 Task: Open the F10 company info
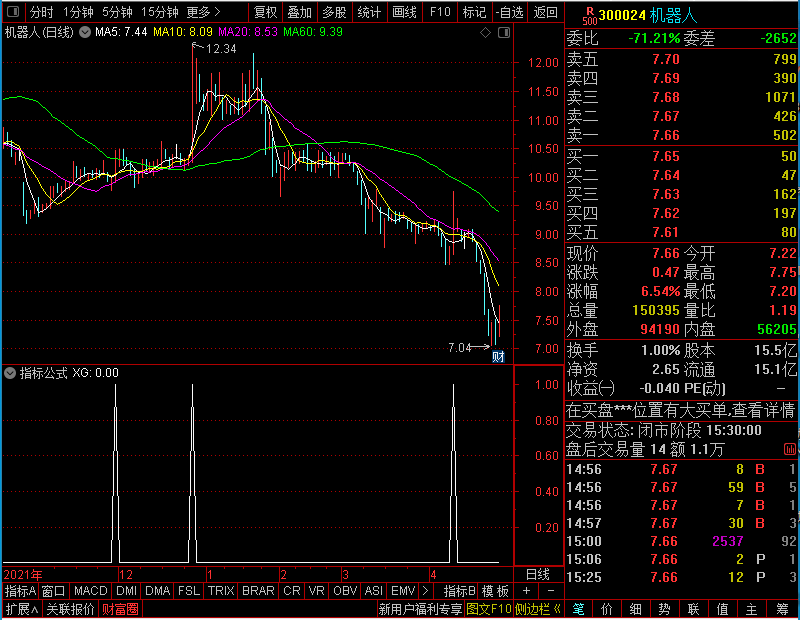(x=440, y=12)
